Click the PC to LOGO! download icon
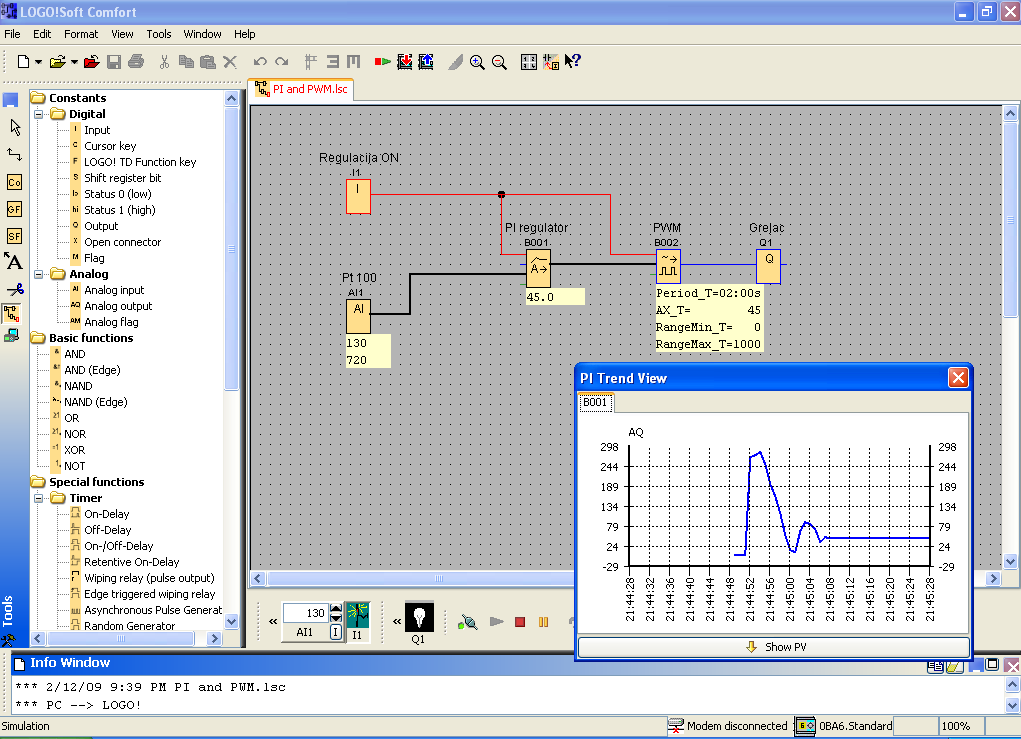The width and height of the screenshot is (1021, 739). [404, 62]
